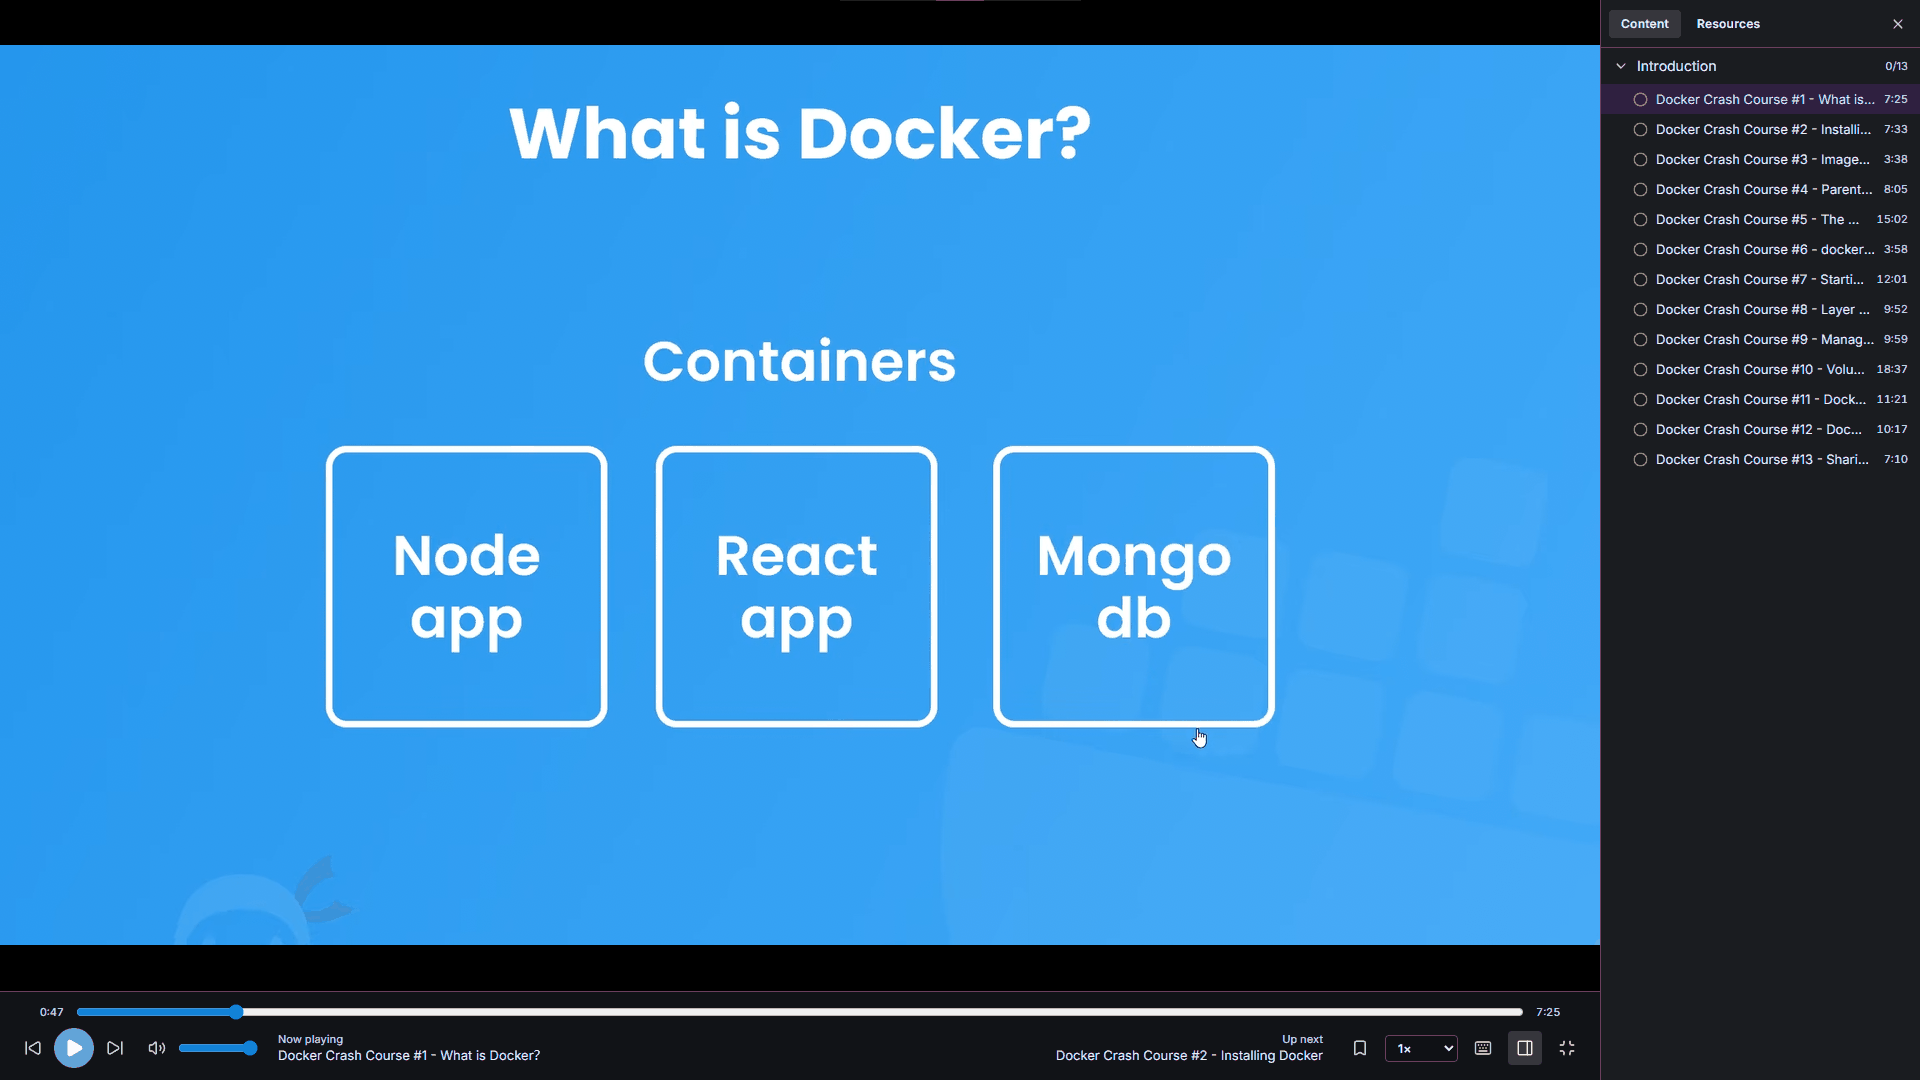Click the video slide area
This screenshot has height=1080, width=1920.
(x=800, y=495)
